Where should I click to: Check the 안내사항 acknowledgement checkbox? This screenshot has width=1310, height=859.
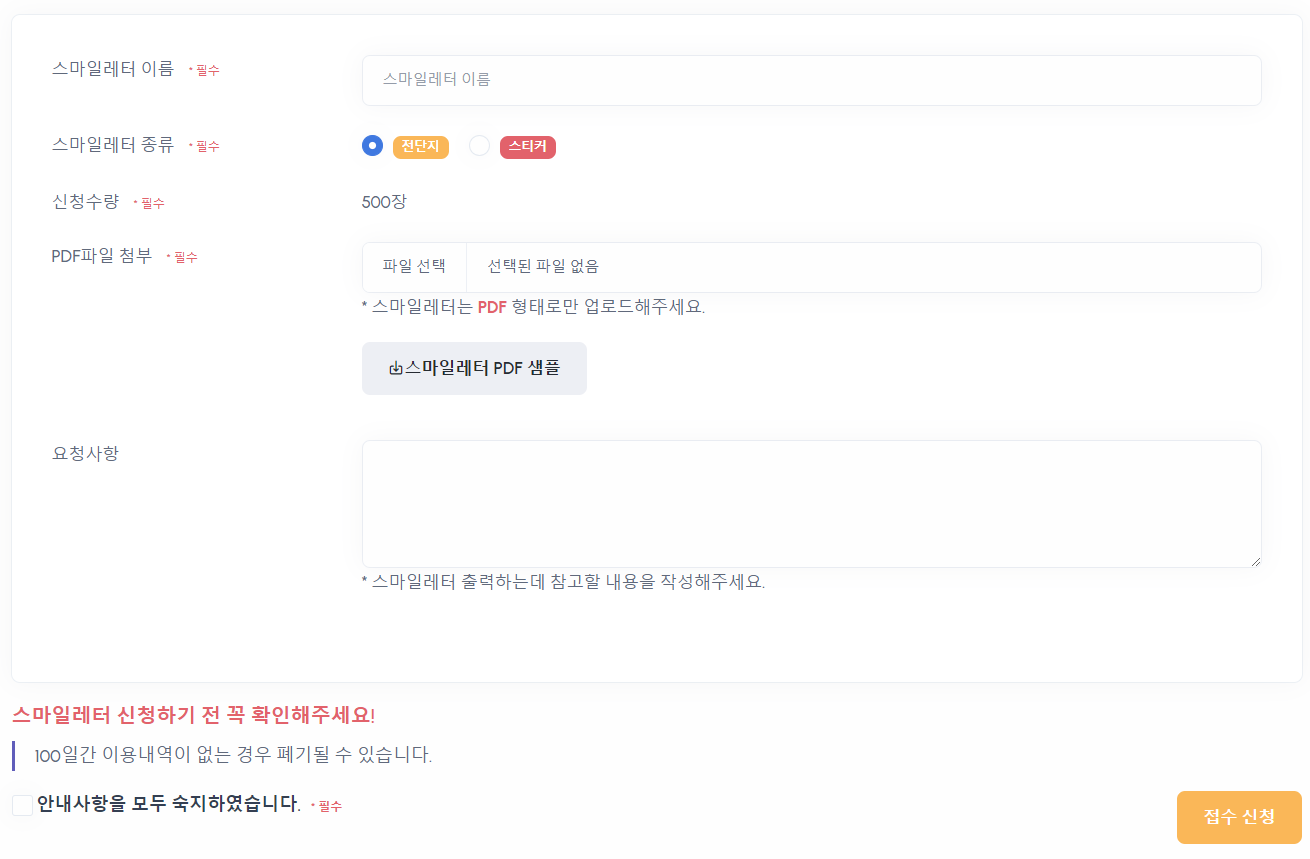tap(22, 805)
